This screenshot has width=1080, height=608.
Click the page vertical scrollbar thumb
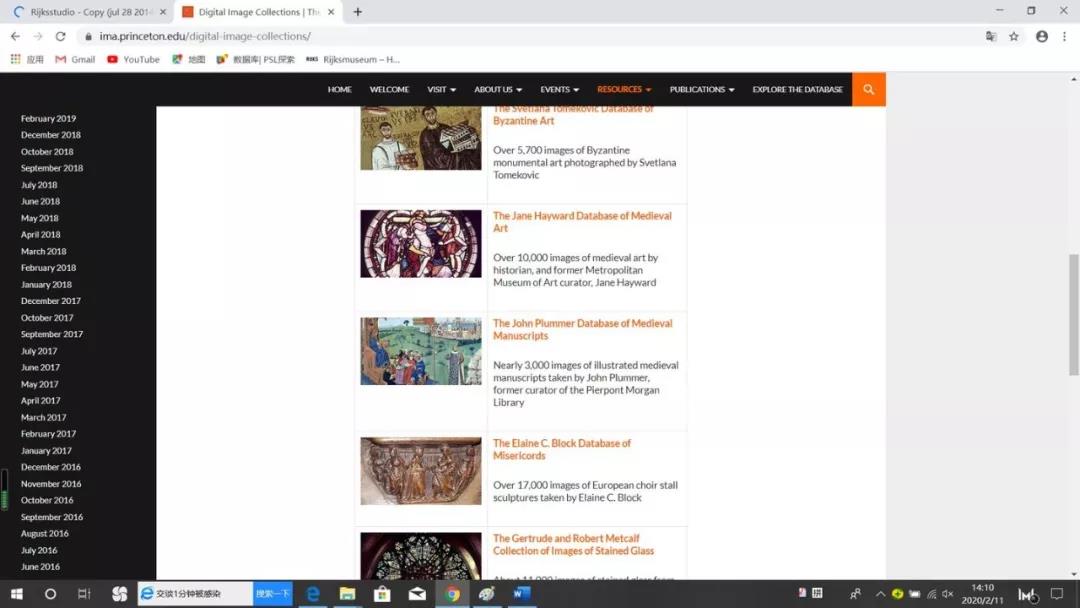[1073, 315]
